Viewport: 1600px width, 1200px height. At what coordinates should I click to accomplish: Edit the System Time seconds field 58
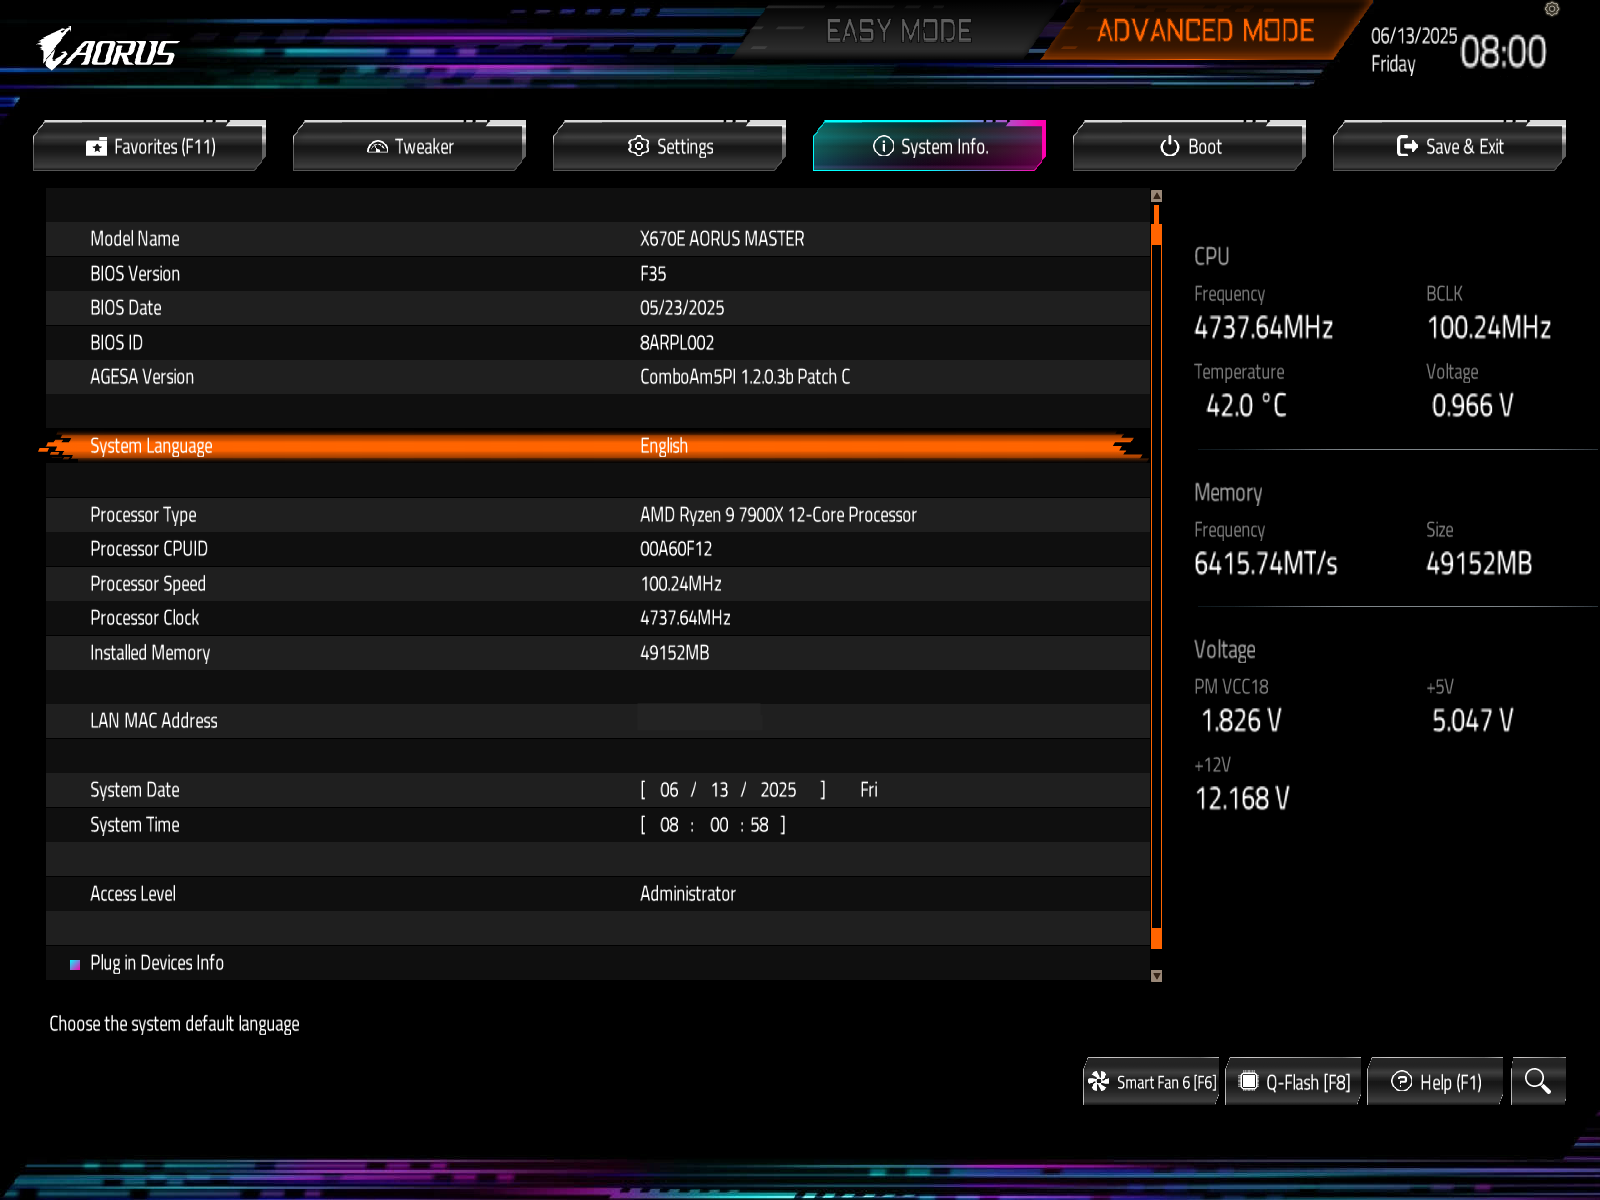760,825
